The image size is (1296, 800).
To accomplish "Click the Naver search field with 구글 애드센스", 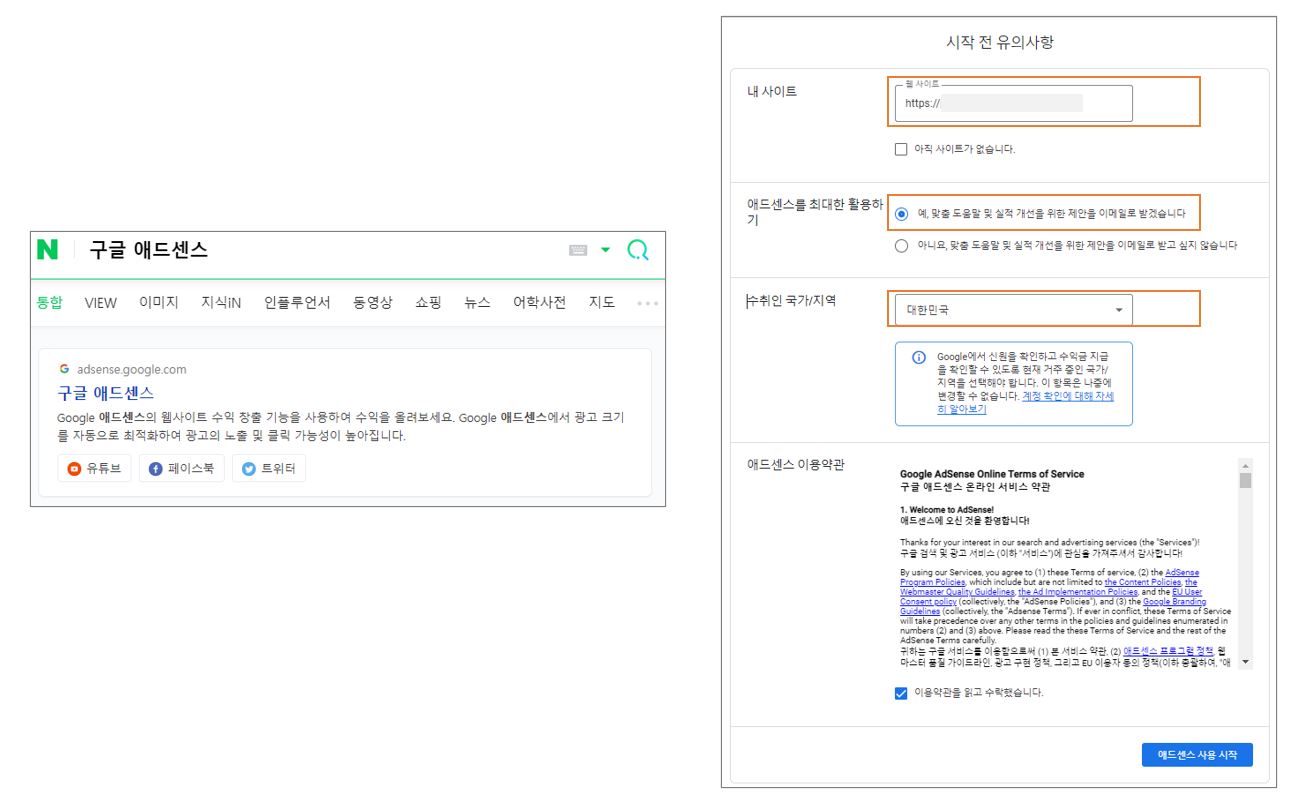I will click(320, 250).
